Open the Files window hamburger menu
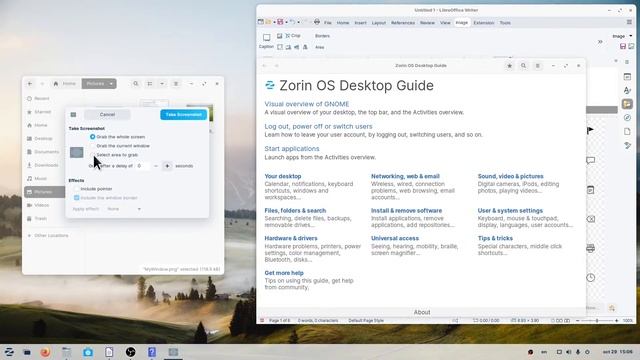The image size is (640, 360). [176, 84]
